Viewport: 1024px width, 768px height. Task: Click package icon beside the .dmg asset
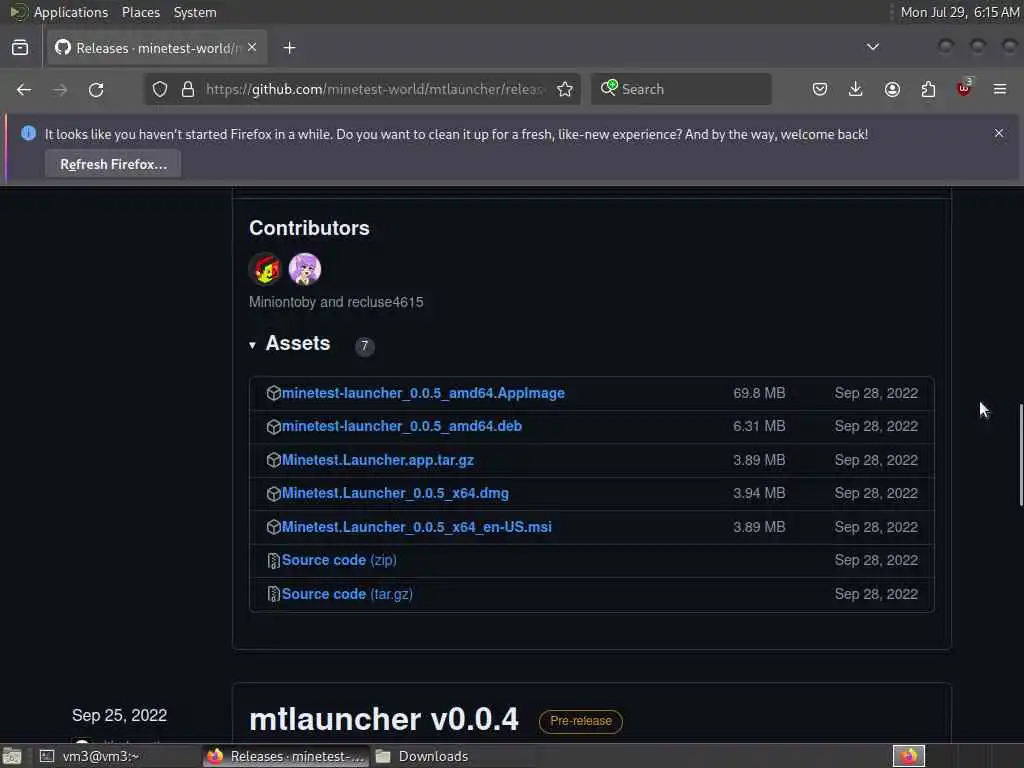tap(274, 493)
